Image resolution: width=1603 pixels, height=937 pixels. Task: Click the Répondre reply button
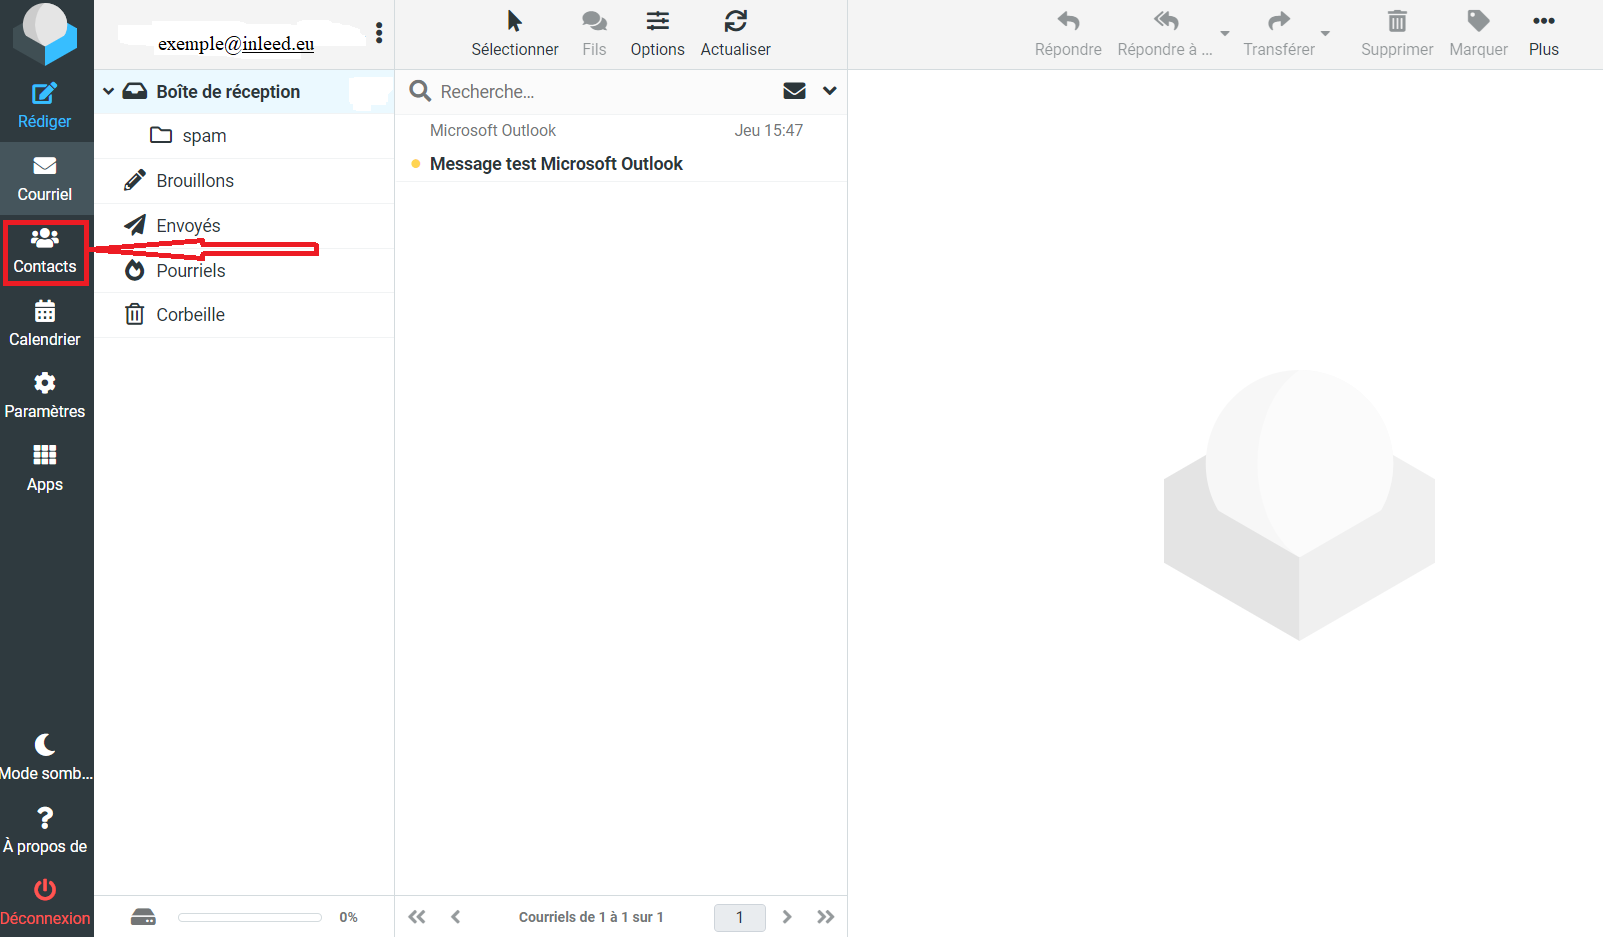(1068, 34)
